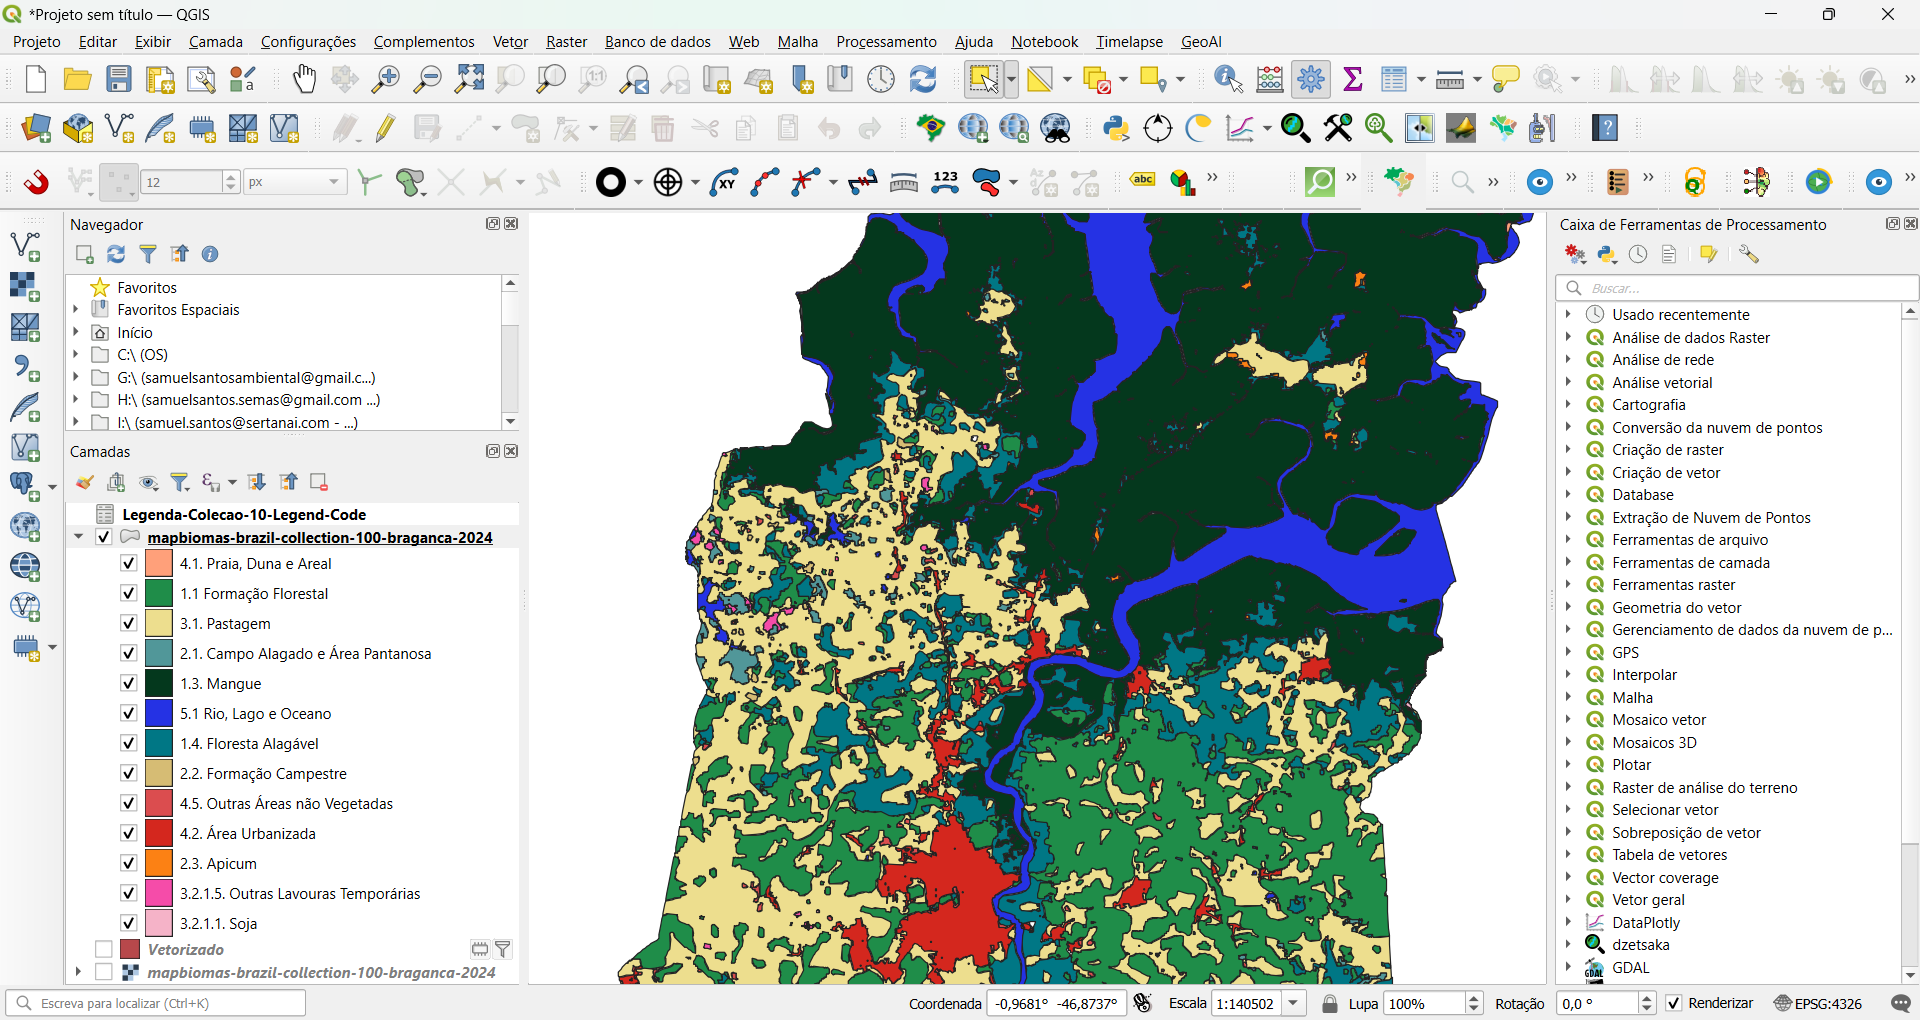Image resolution: width=1920 pixels, height=1020 pixels.
Task: Select the Identify Features tool
Action: (1228, 79)
